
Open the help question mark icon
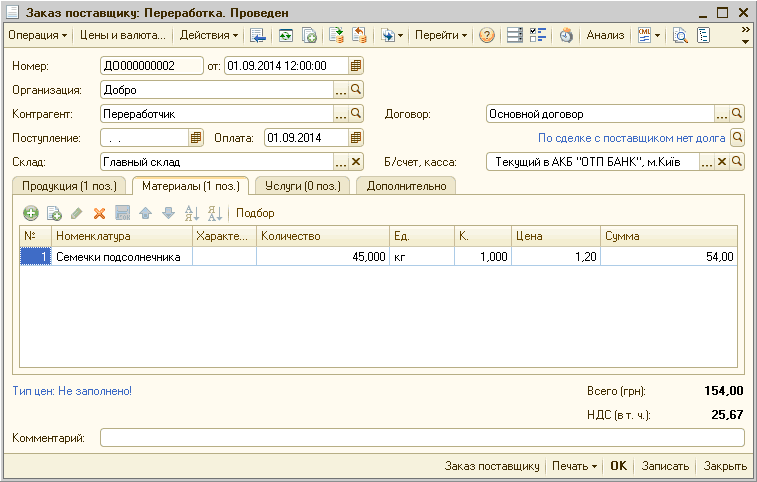487,35
